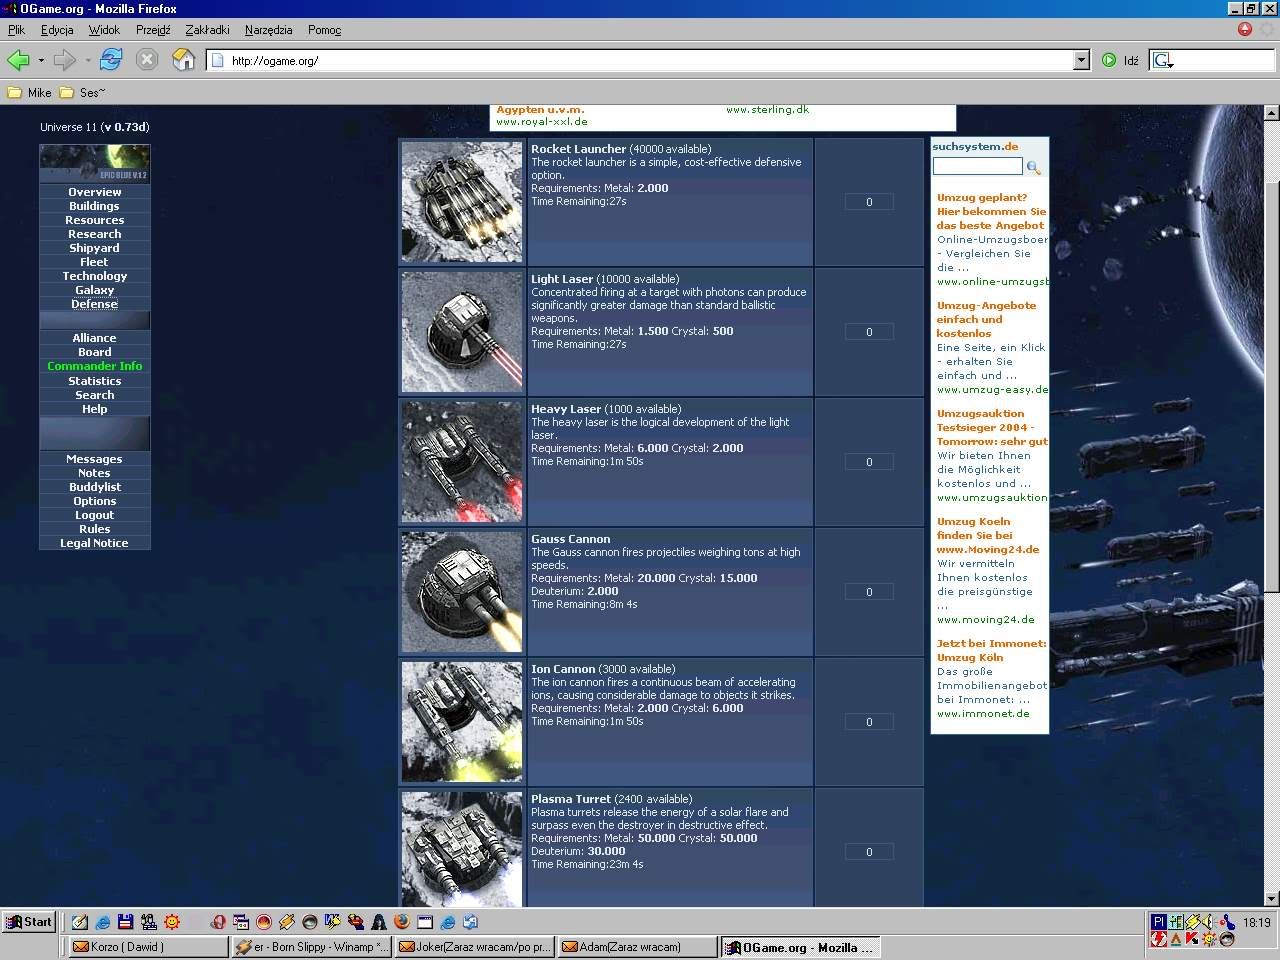Focus the Plasma Turret quantity field
The image size is (1280, 960).
[x=869, y=852]
